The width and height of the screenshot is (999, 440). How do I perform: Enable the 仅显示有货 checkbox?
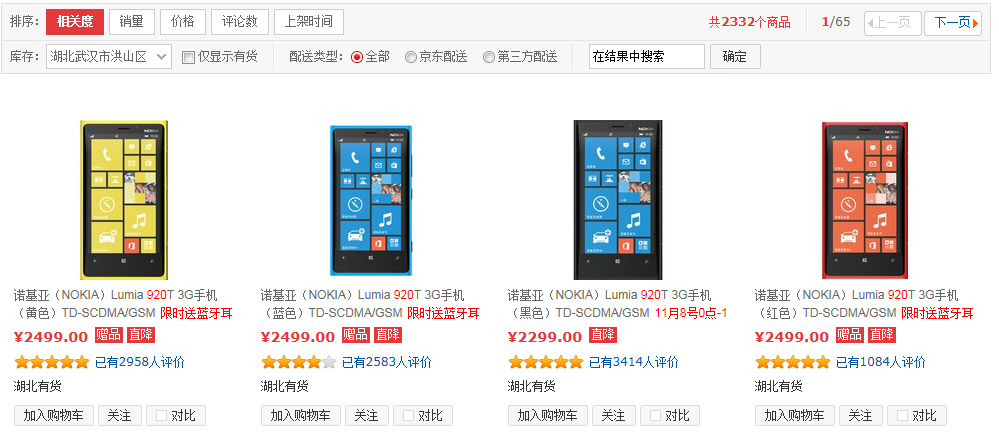(188, 57)
